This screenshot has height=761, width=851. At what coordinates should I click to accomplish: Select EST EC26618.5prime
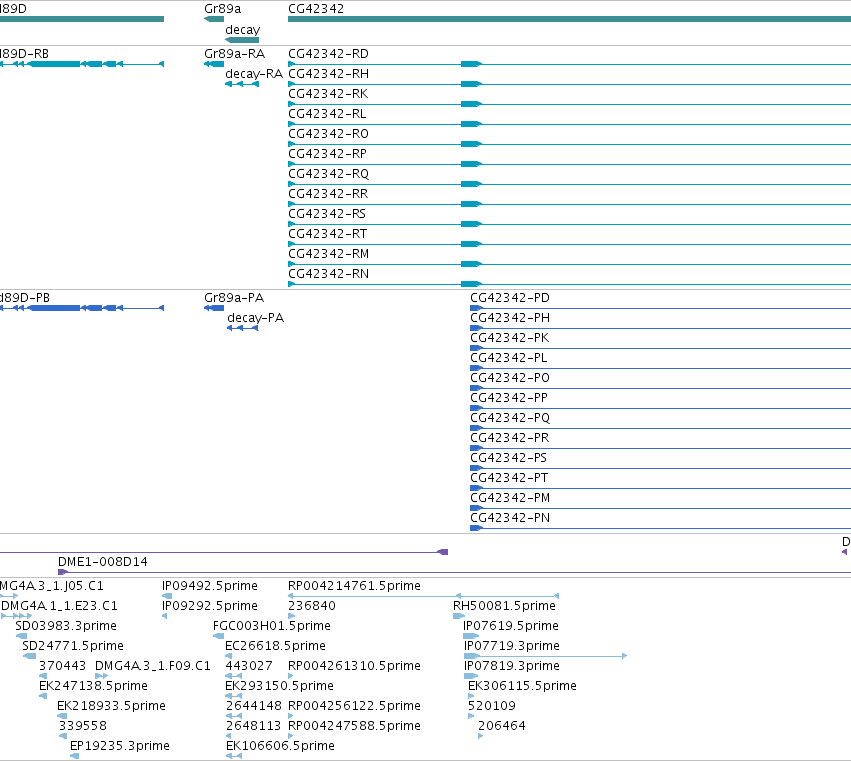click(x=275, y=646)
